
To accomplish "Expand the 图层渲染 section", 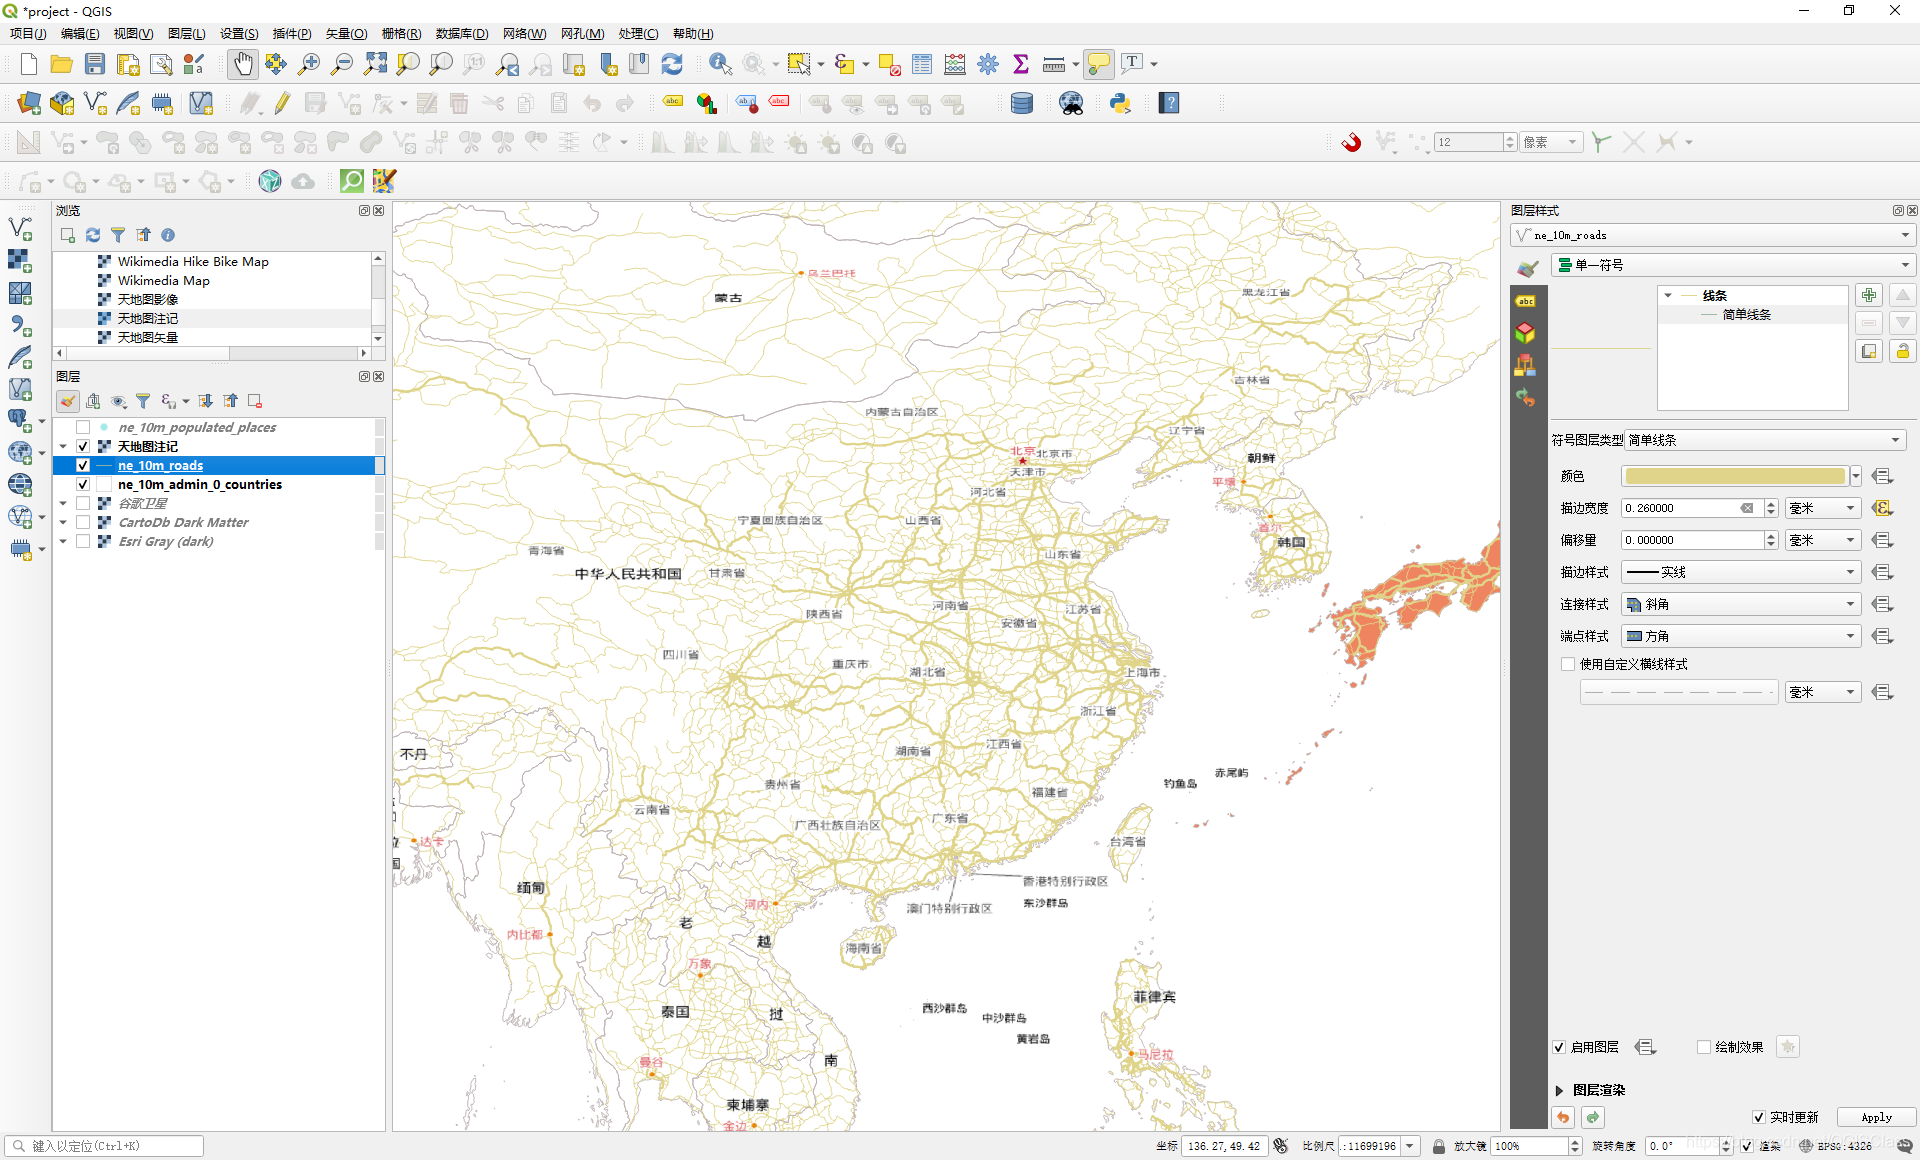I will pos(1560,1090).
